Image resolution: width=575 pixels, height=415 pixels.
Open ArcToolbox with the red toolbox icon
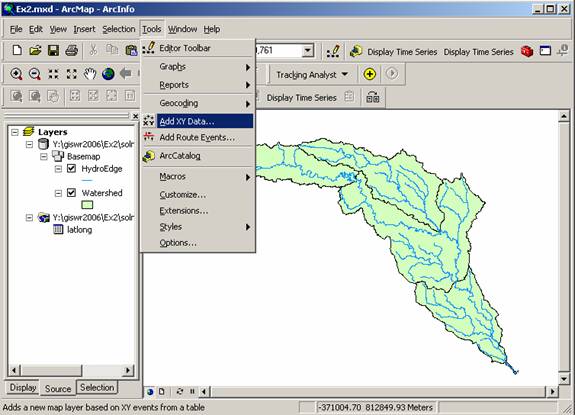click(527, 51)
